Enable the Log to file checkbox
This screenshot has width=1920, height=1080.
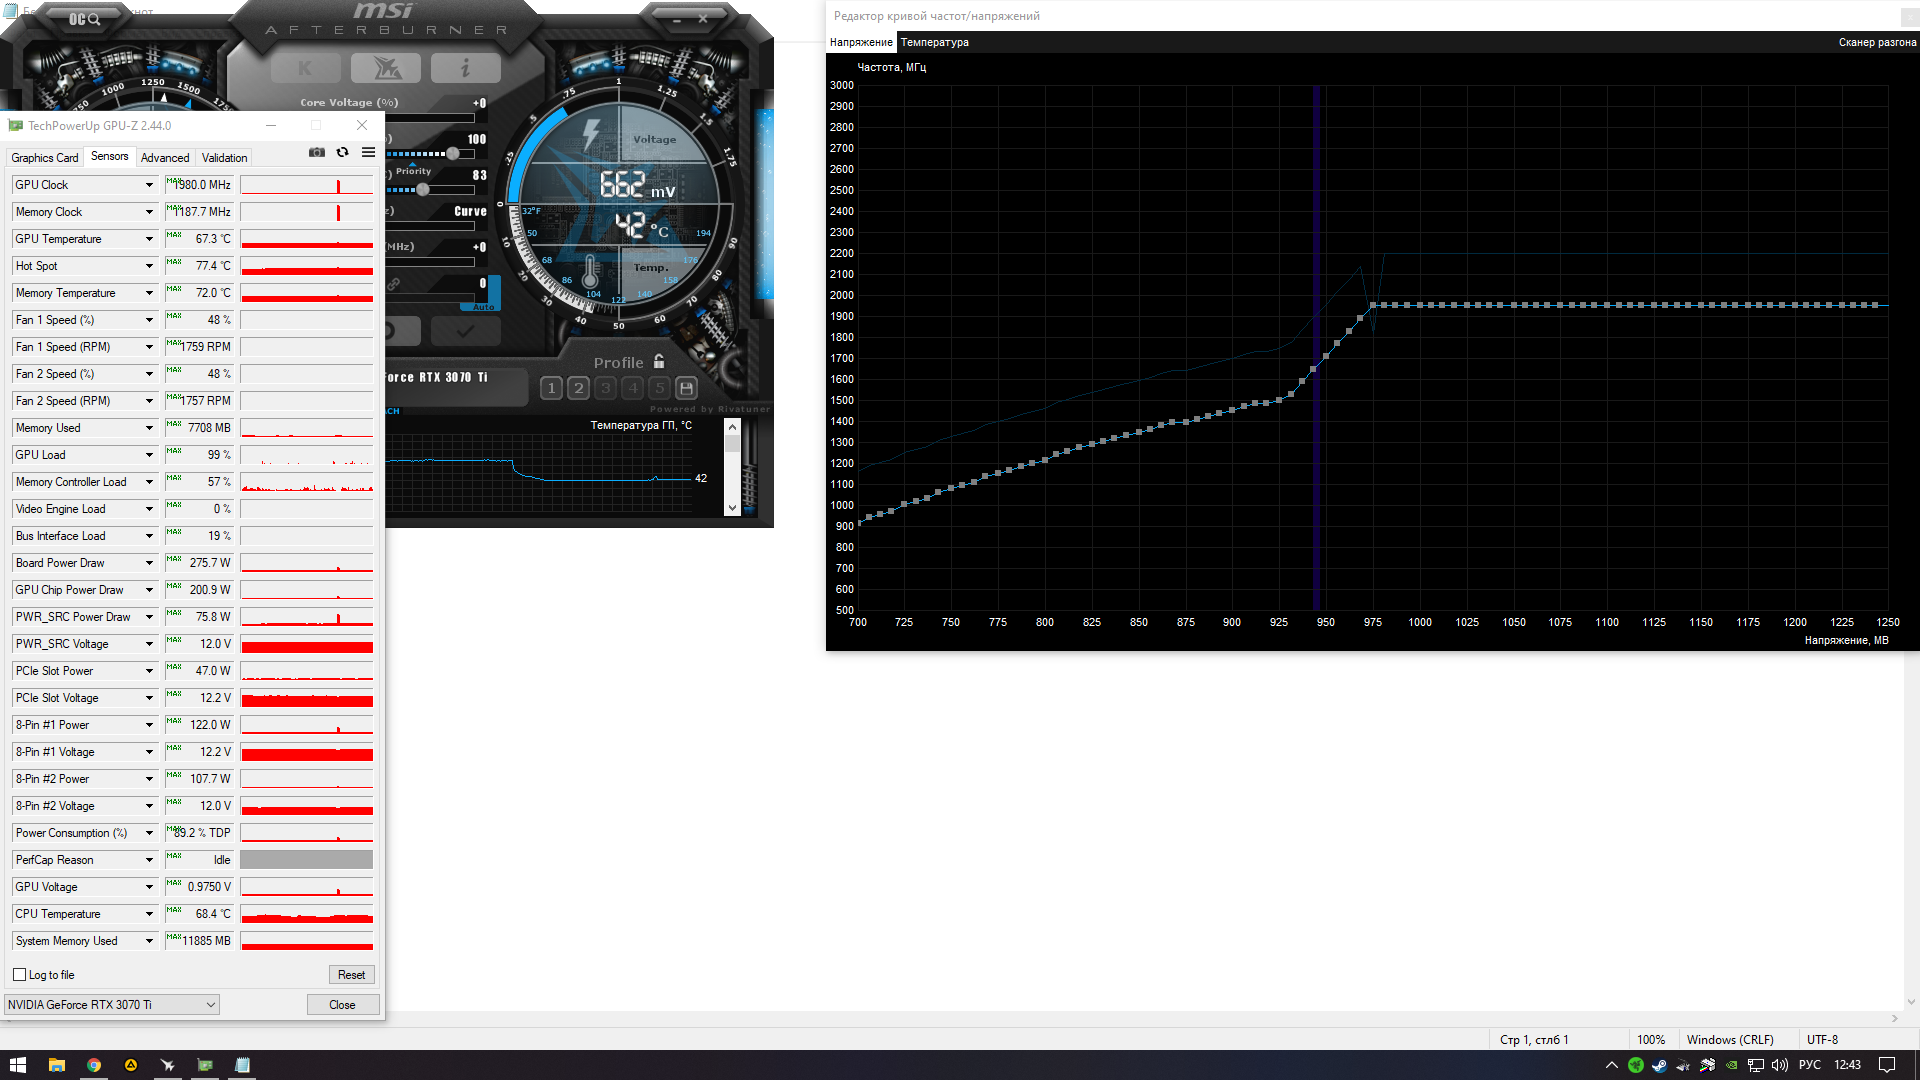(x=19, y=975)
